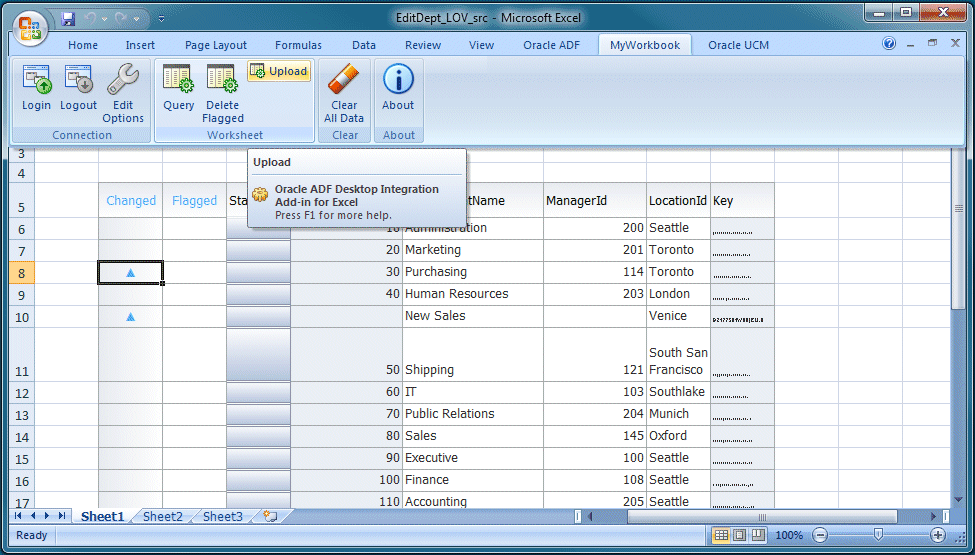Select the MyWorkbook ribbon tab
Screen dimensions: 975x555
point(645,45)
